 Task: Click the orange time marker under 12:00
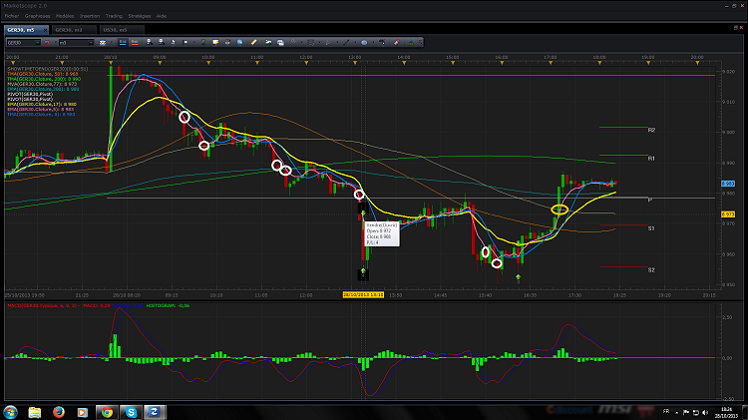(x=306, y=63)
